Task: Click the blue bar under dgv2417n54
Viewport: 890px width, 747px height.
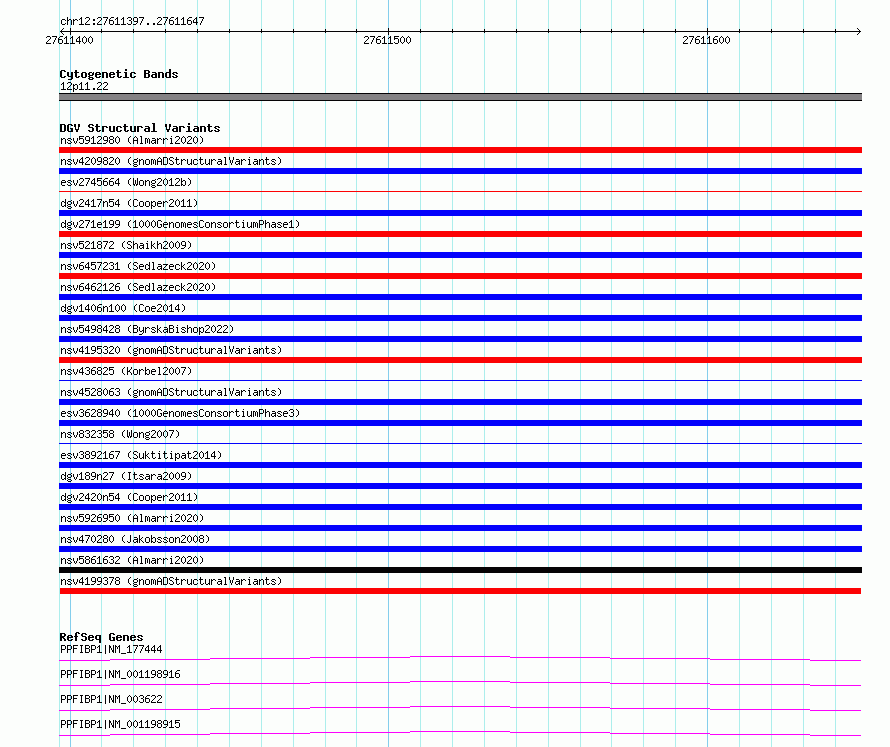Action: coord(460,213)
